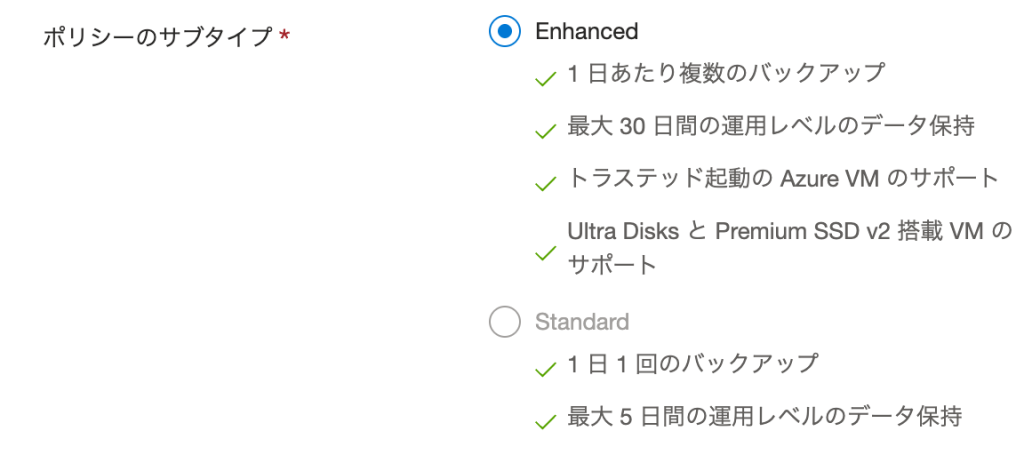Click the ポリシーのサブタイプ field label
This screenshot has height=455, width=1024.
pos(158,38)
